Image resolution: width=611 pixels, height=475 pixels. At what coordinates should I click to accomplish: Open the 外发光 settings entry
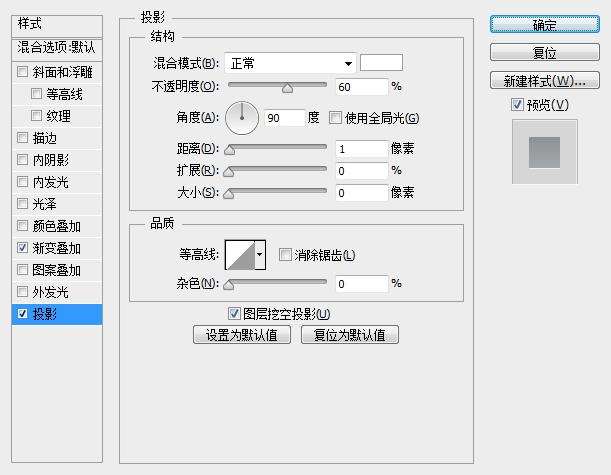51,292
